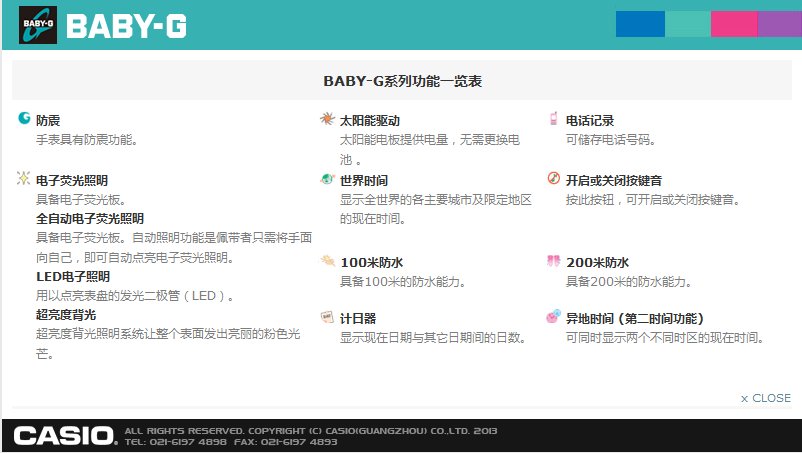
Task: Click the LED电子照明 heading
Action: point(73,277)
